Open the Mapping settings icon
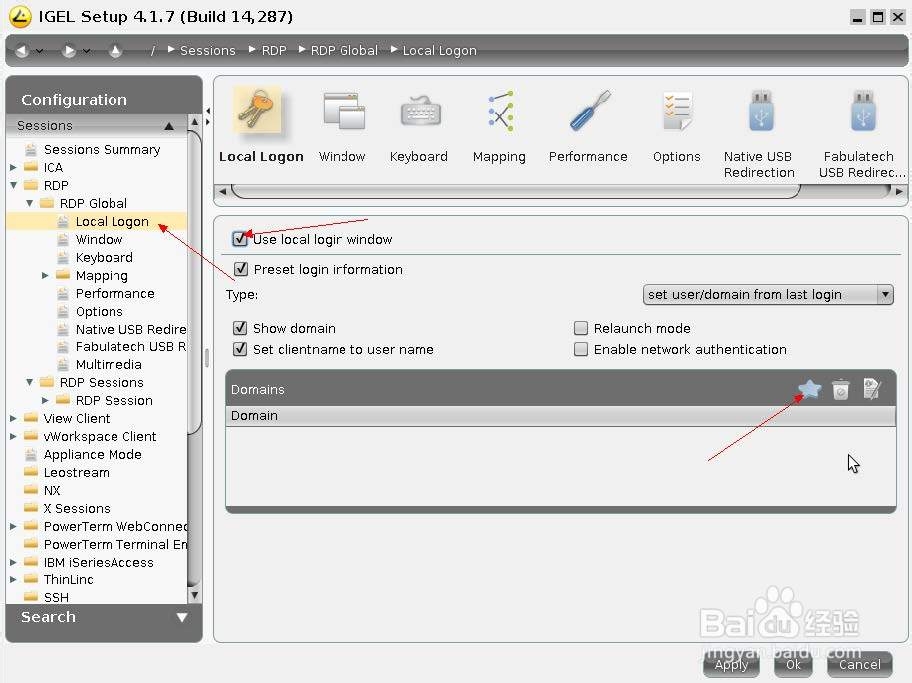Viewport: 912px width, 683px height. [x=500, y=111]
